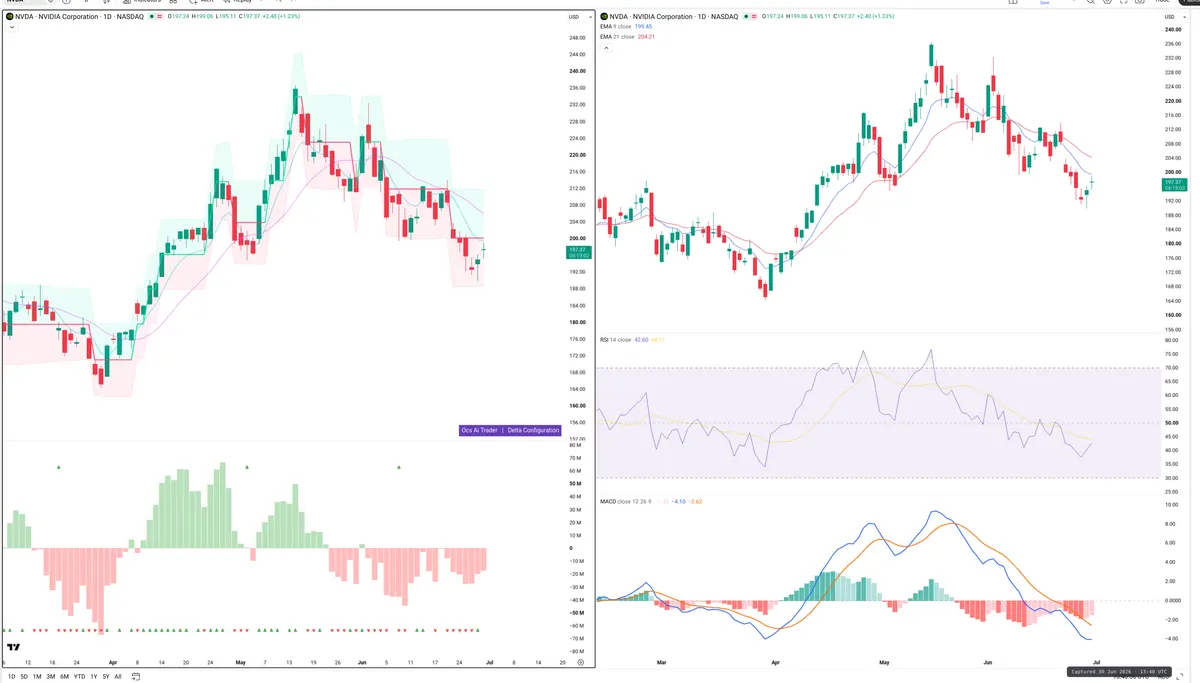
Task: Click 248.00 on left chart price axis
Action: pyautogui.click(x=577, y=38)
